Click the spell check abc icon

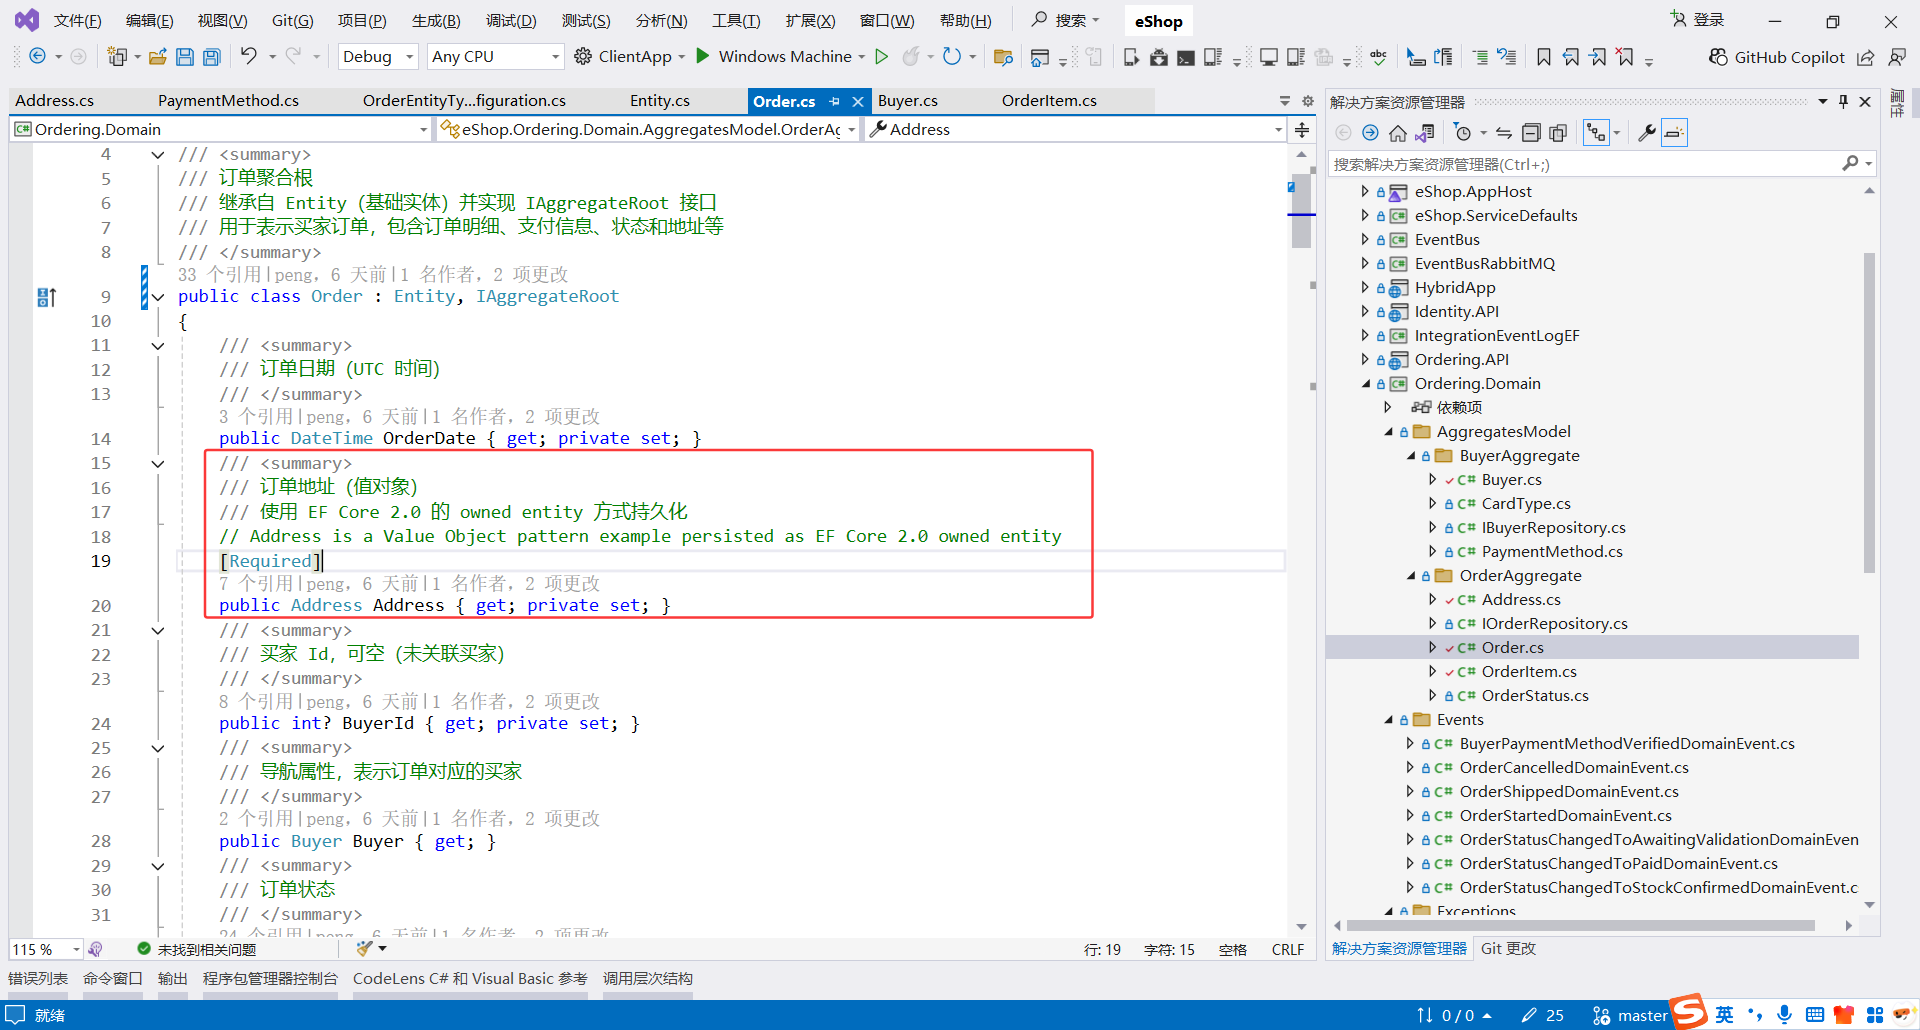1379,57
